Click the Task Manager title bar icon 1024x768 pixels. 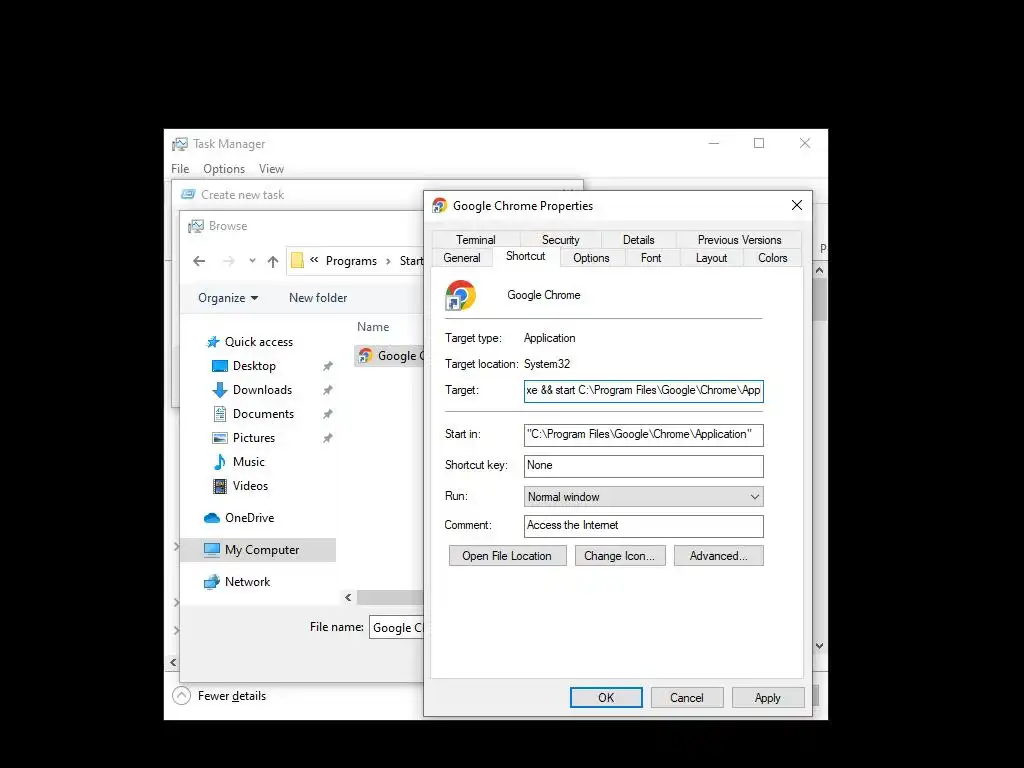(180, 144)
